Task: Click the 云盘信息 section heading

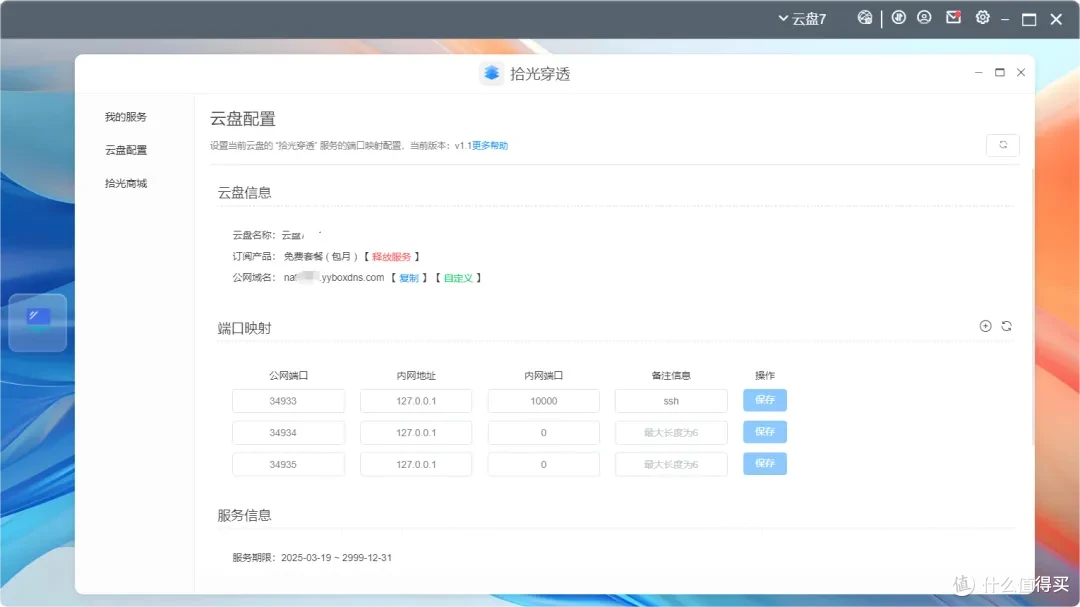Action: point(245,193)
